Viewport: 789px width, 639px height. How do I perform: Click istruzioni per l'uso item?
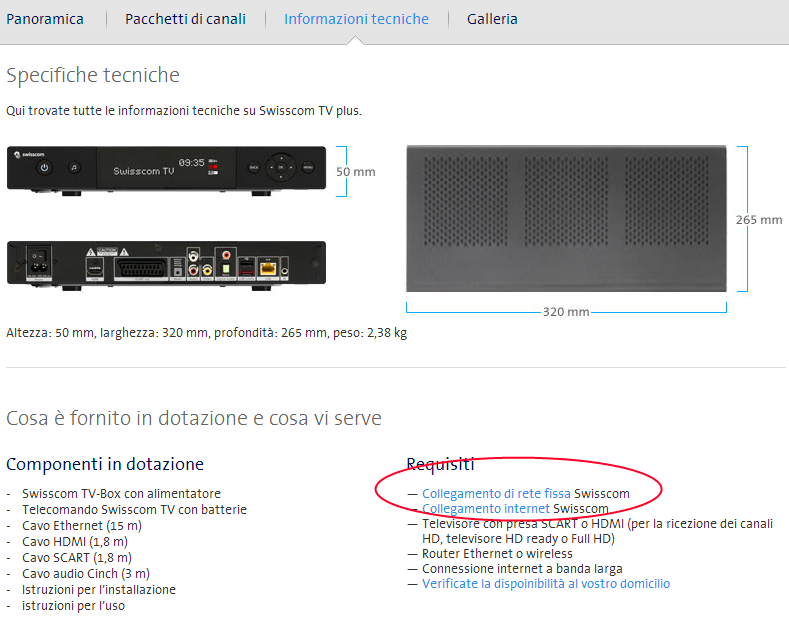pos(73,606)
